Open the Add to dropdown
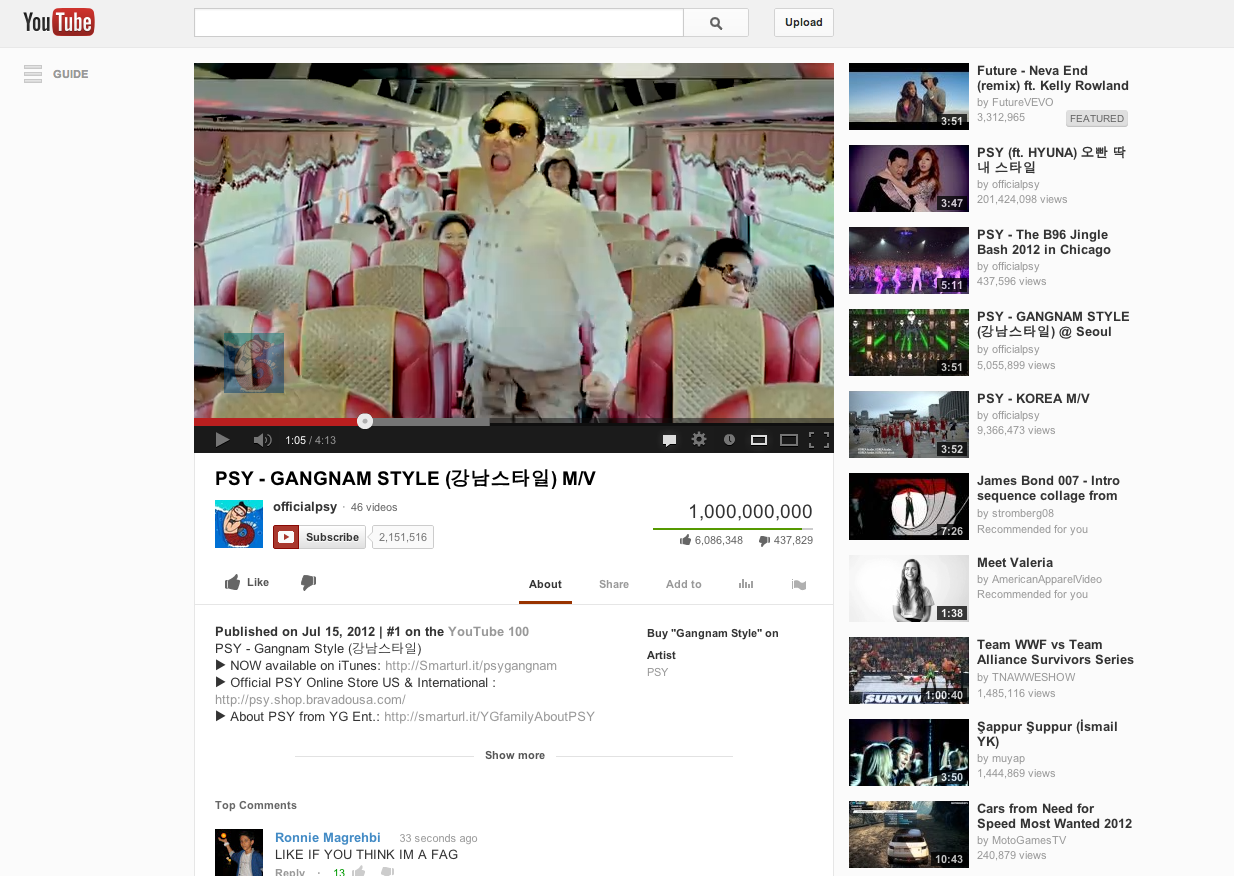The height and width of the screenshot is (876, 1234). 683,585
